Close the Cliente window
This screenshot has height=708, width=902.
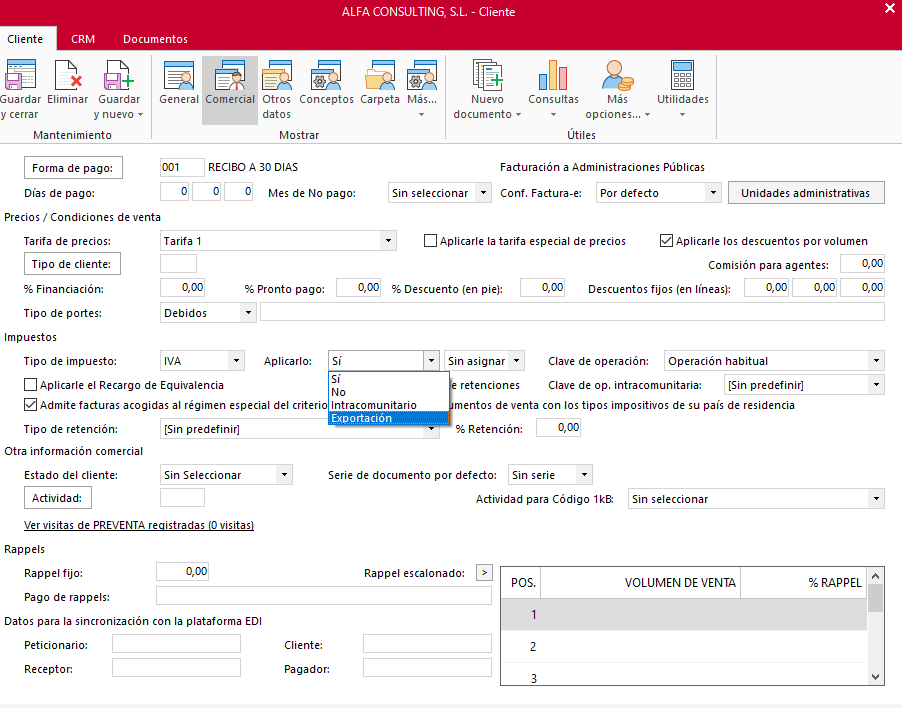pos(890,7)
